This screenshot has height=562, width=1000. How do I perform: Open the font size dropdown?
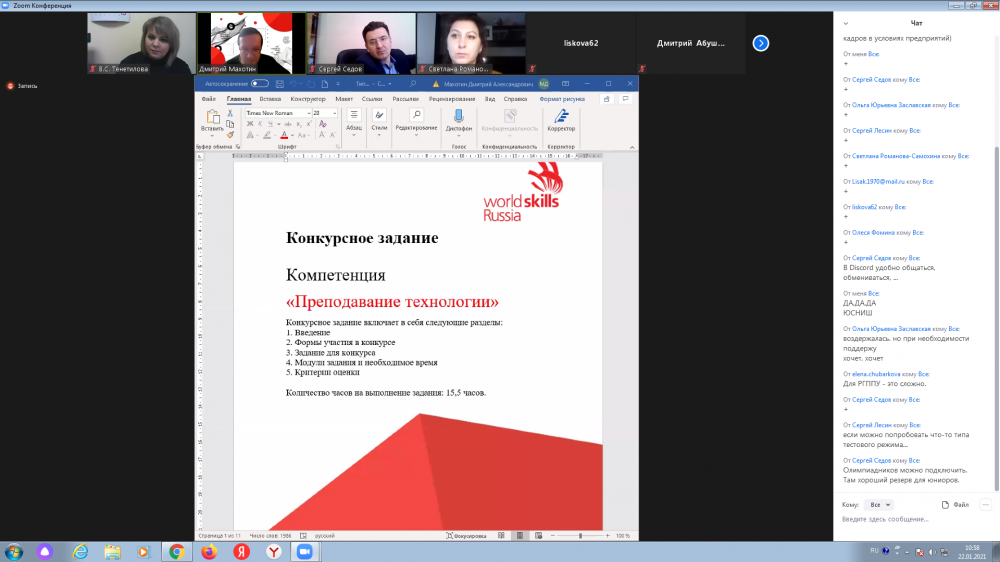tap(333, 113)
